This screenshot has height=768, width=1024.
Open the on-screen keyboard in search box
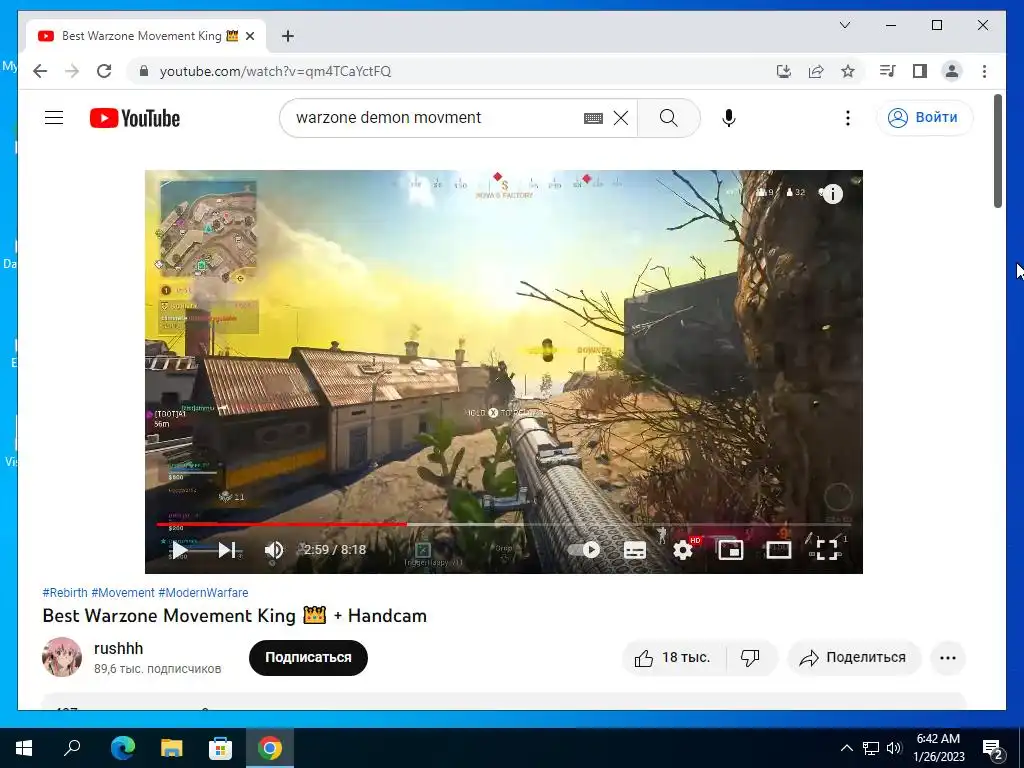[x=593, y=118]
